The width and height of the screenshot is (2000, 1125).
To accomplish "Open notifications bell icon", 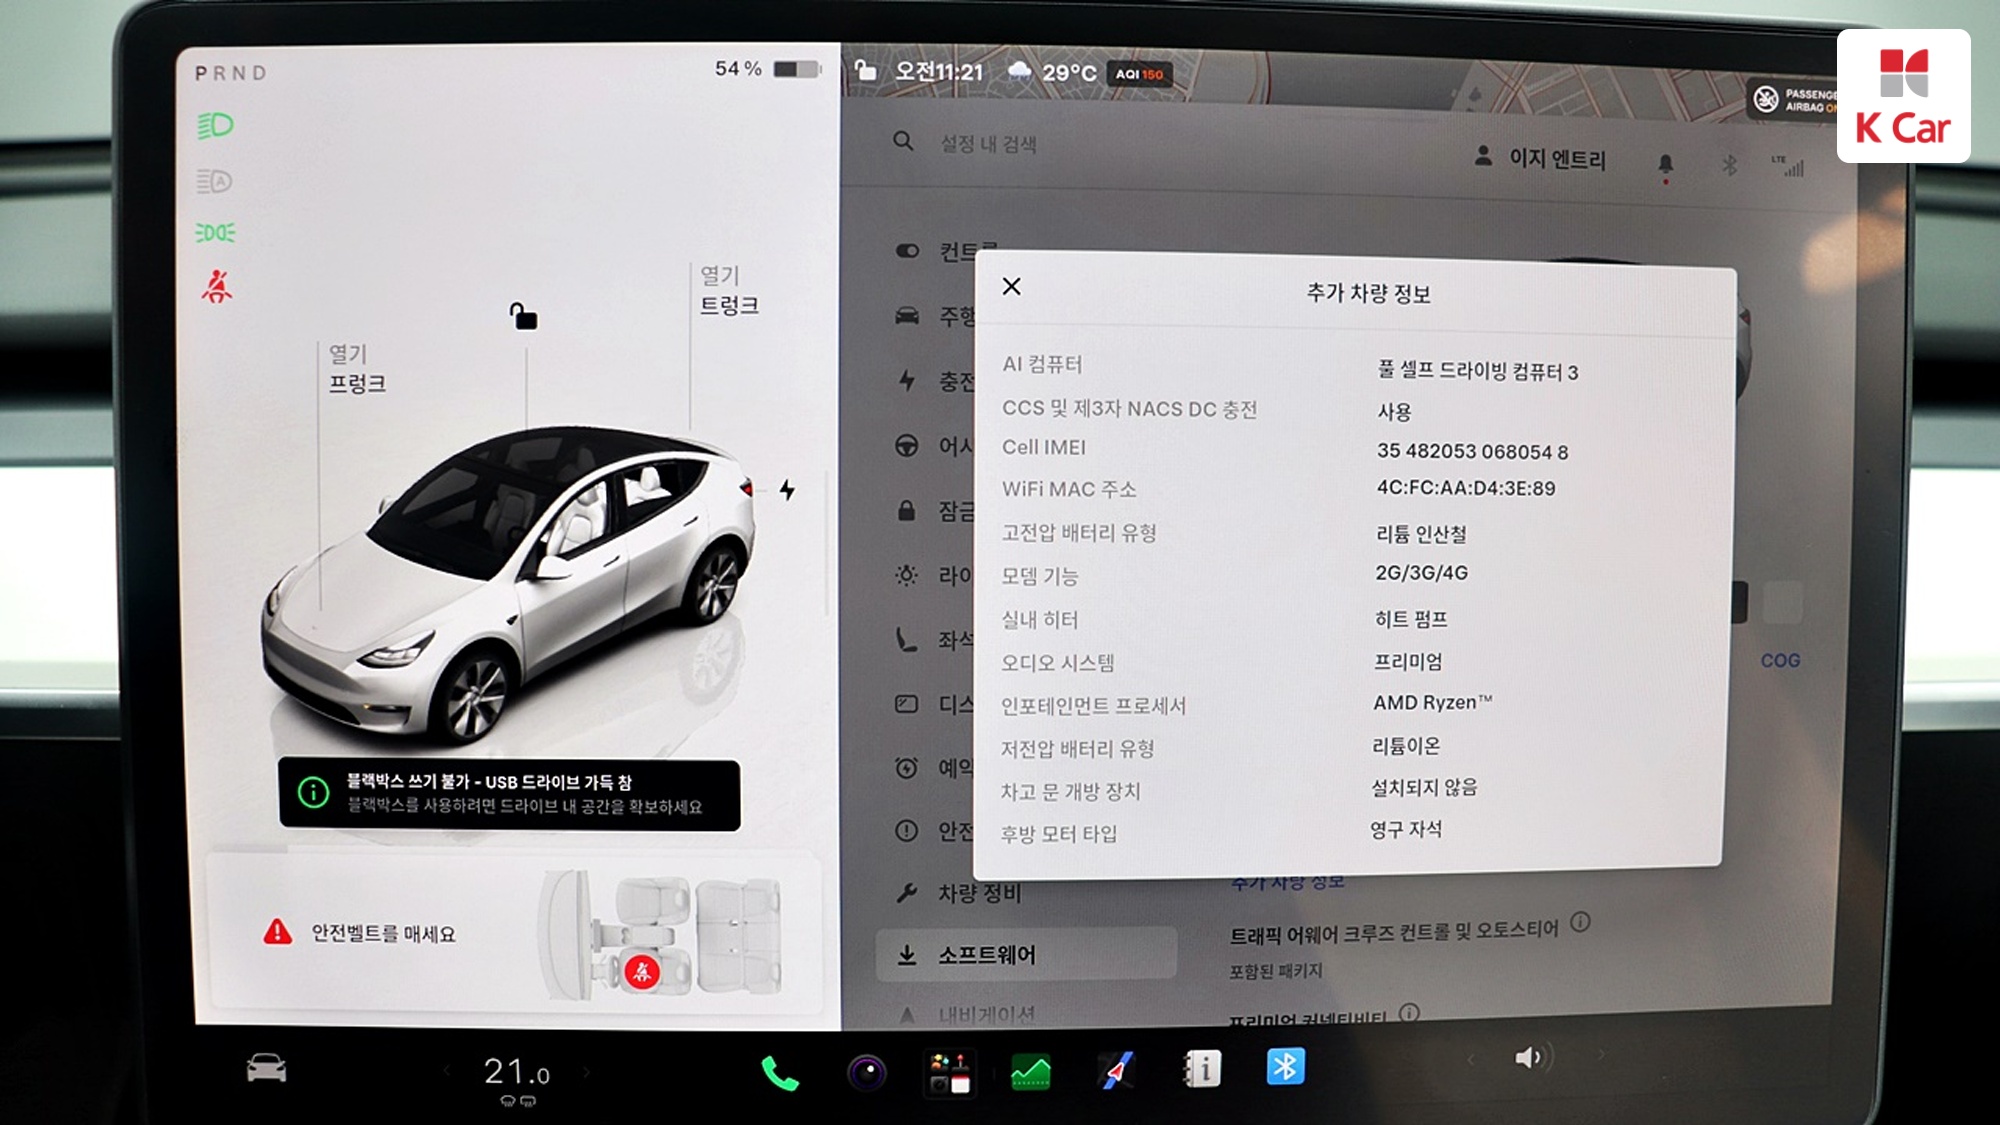I will click(1665, 164).
